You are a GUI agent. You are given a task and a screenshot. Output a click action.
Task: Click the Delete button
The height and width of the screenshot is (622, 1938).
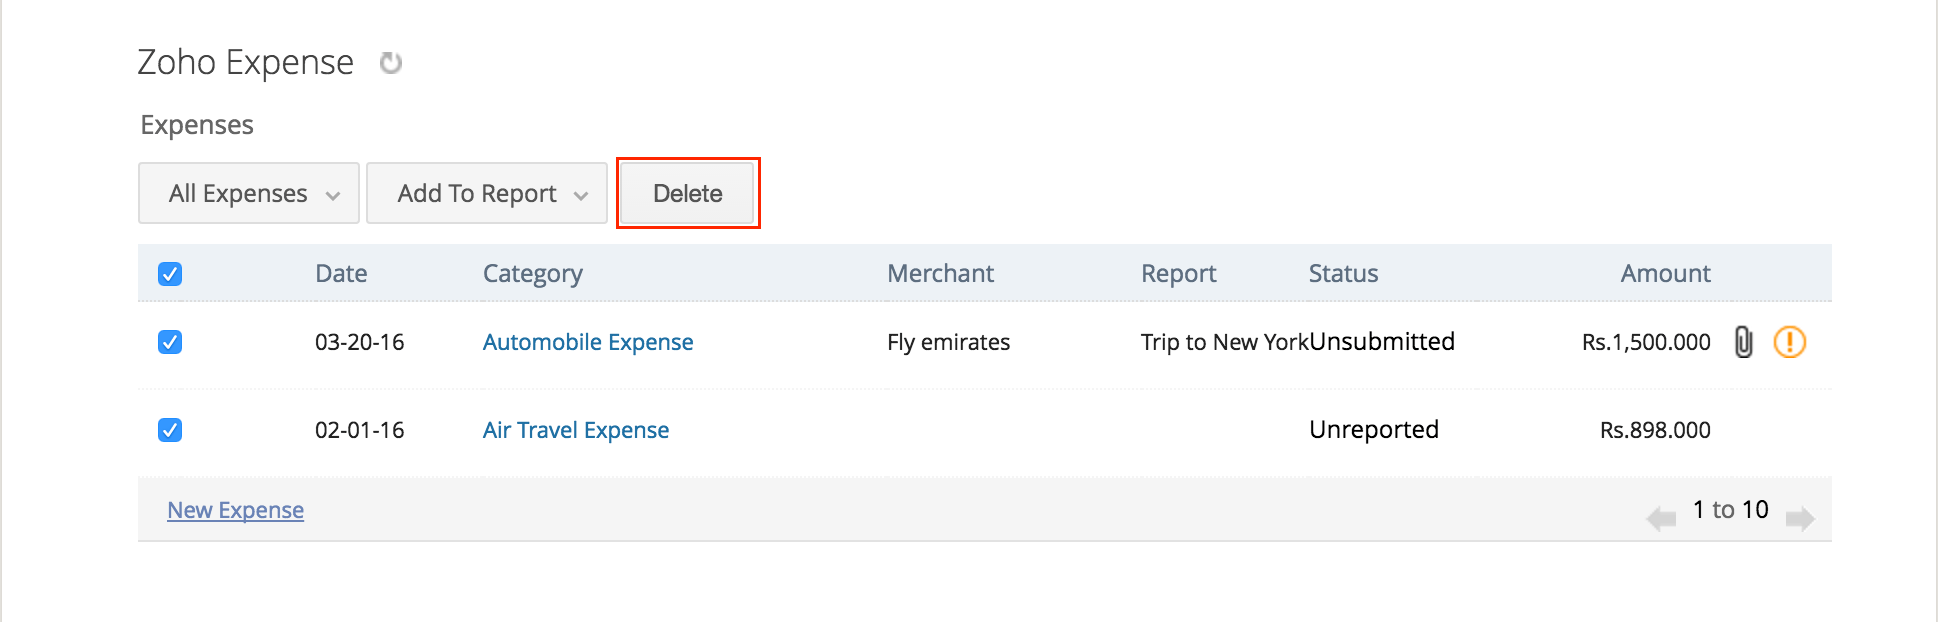pyautogui.click(x=687, y=193)
